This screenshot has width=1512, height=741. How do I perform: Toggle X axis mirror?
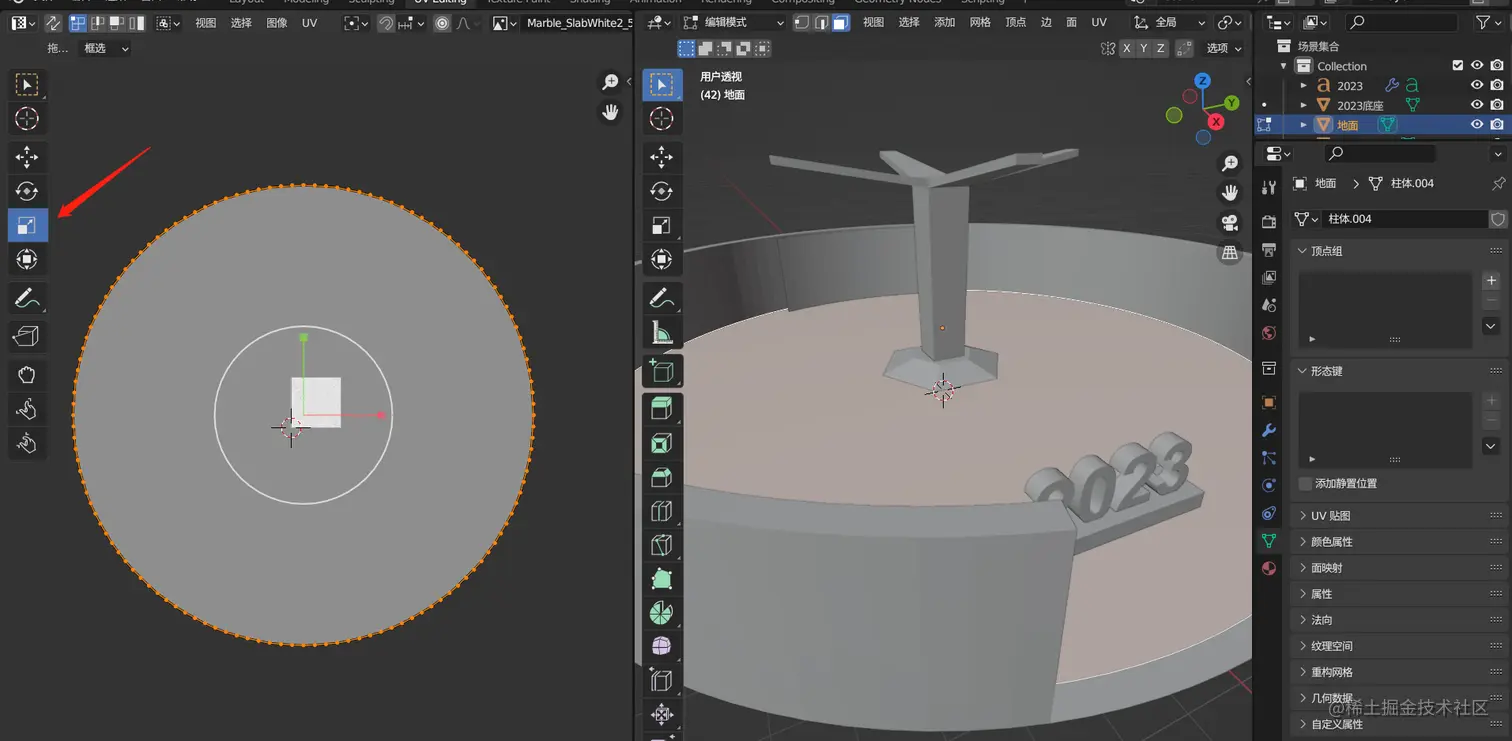1127,48
